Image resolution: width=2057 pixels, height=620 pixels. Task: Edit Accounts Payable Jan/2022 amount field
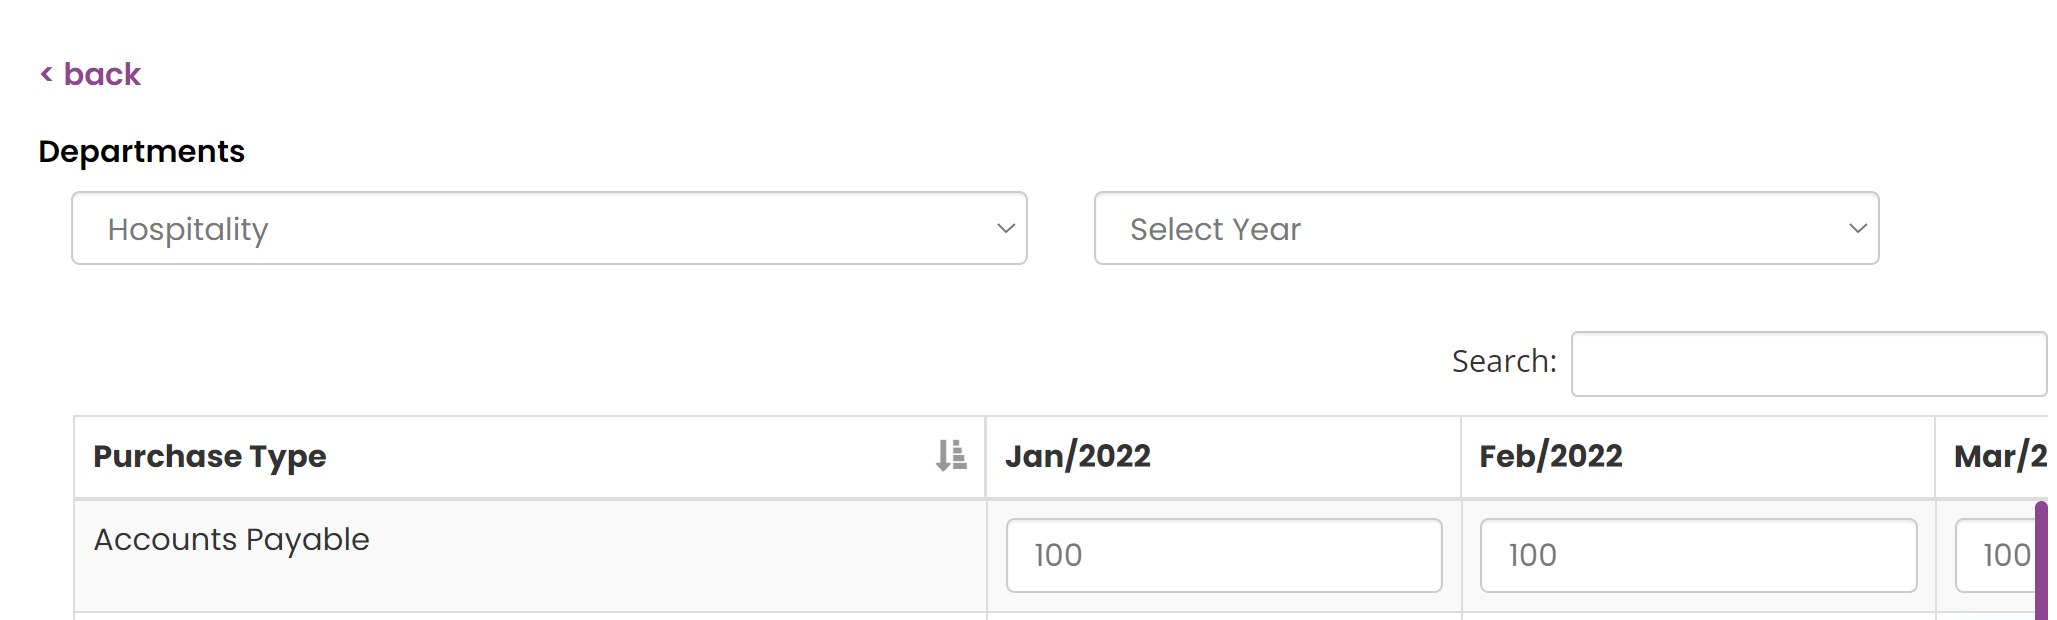click(1224, 555)
